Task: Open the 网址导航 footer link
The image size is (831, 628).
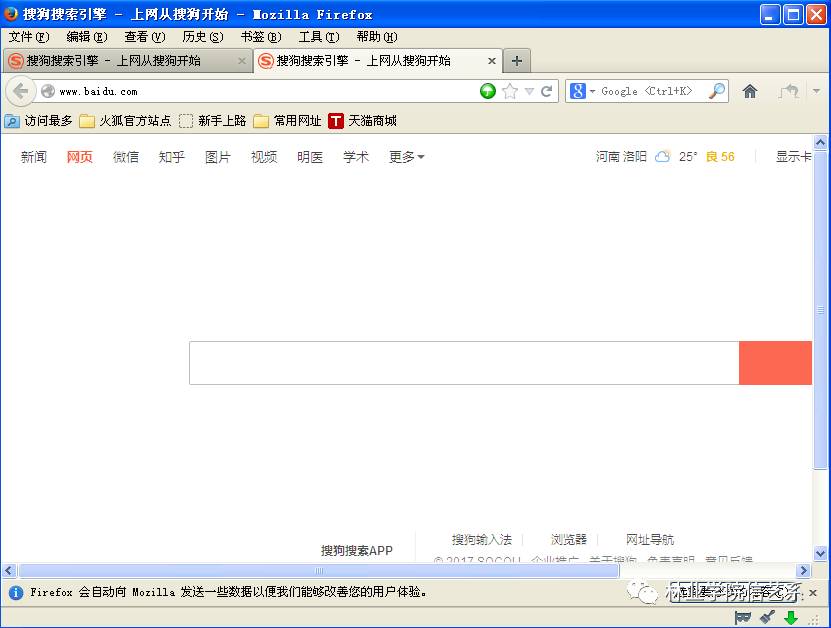Action: click(650, 539)
